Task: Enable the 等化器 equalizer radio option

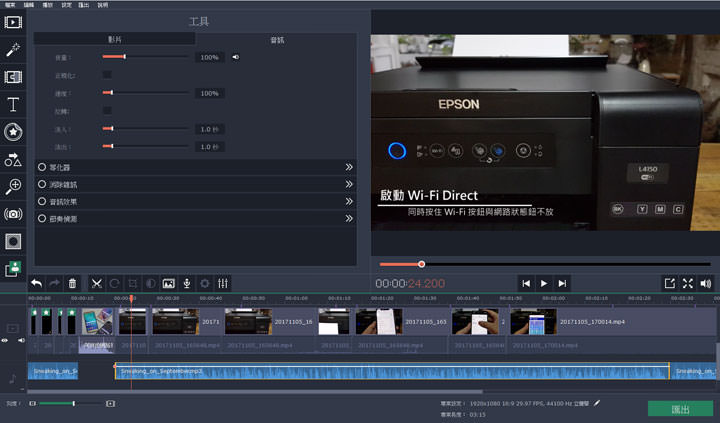Action: 42,167
